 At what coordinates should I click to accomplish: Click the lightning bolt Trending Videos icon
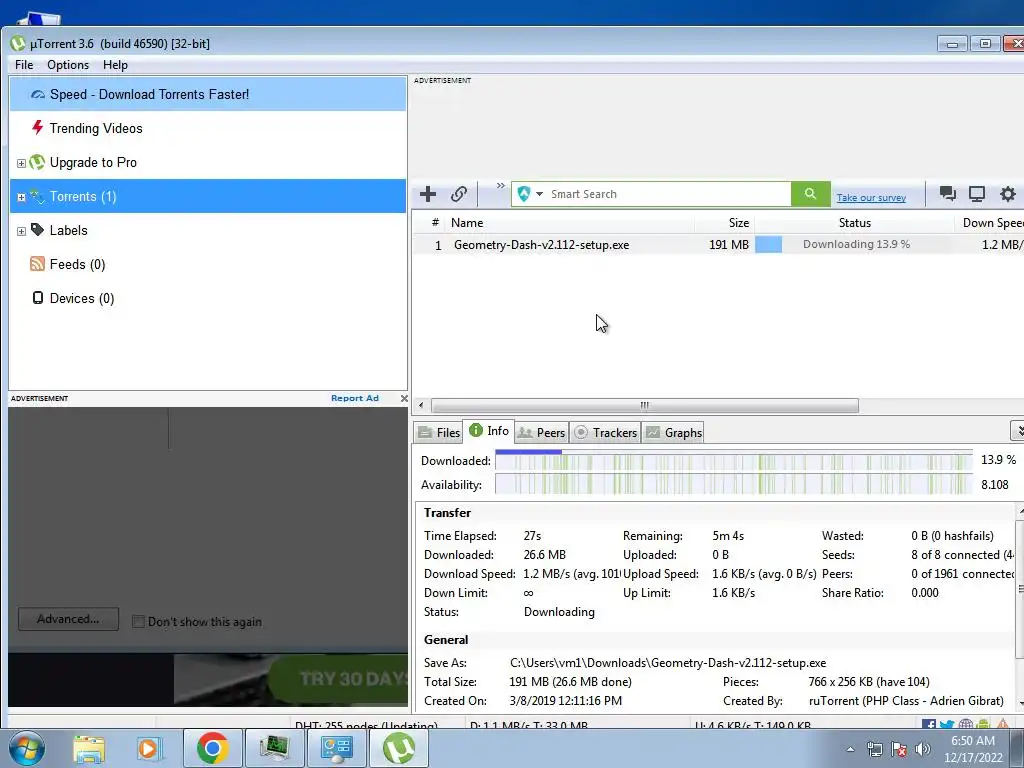click(x=37, y=127)
